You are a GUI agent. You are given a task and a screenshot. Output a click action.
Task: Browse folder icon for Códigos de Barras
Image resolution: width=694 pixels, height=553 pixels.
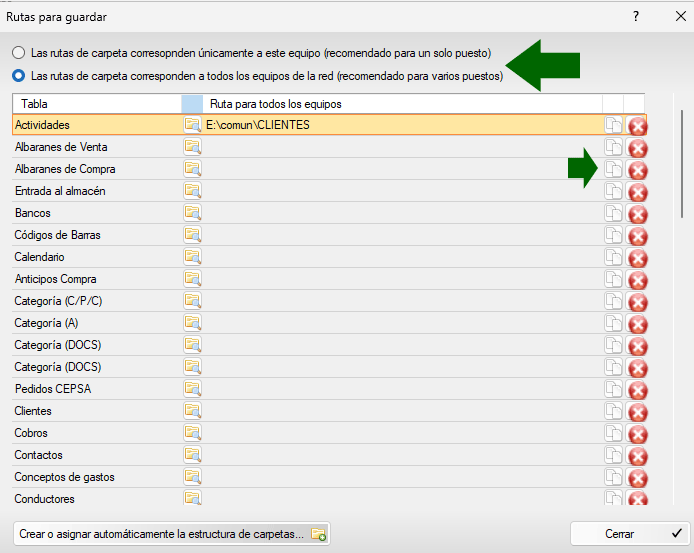192,235
